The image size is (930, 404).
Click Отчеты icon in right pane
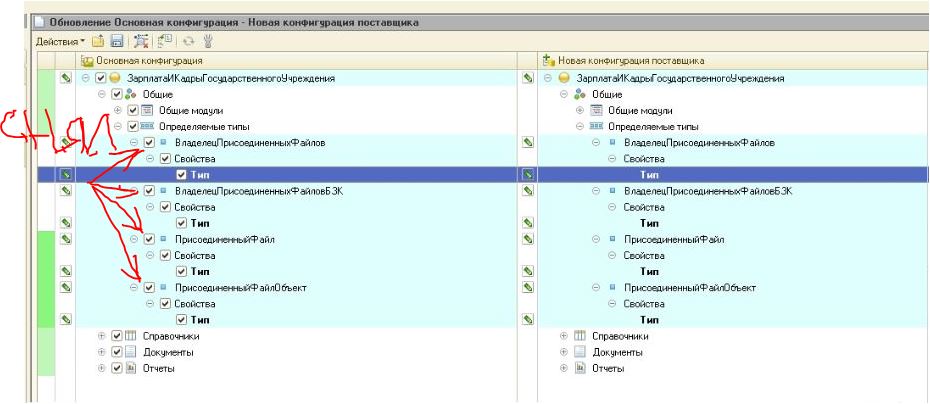pyautogui.click(x=581, y=368)
